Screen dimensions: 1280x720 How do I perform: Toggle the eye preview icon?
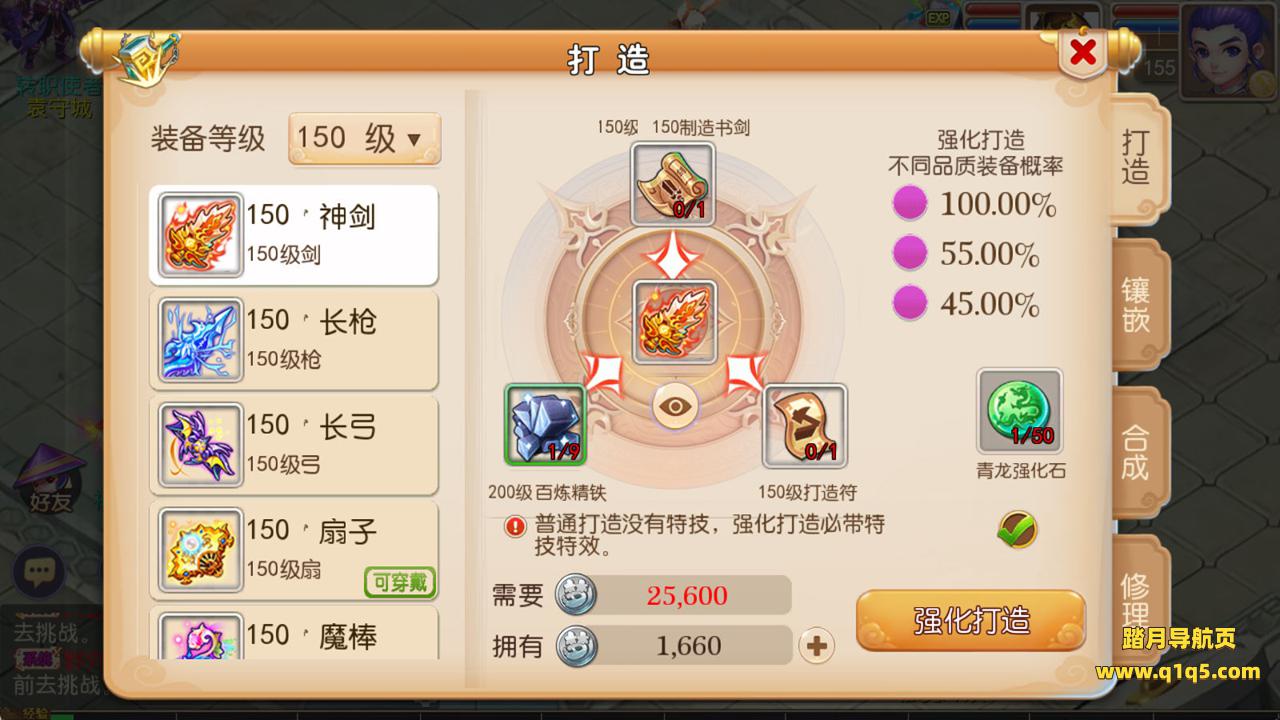676,406
